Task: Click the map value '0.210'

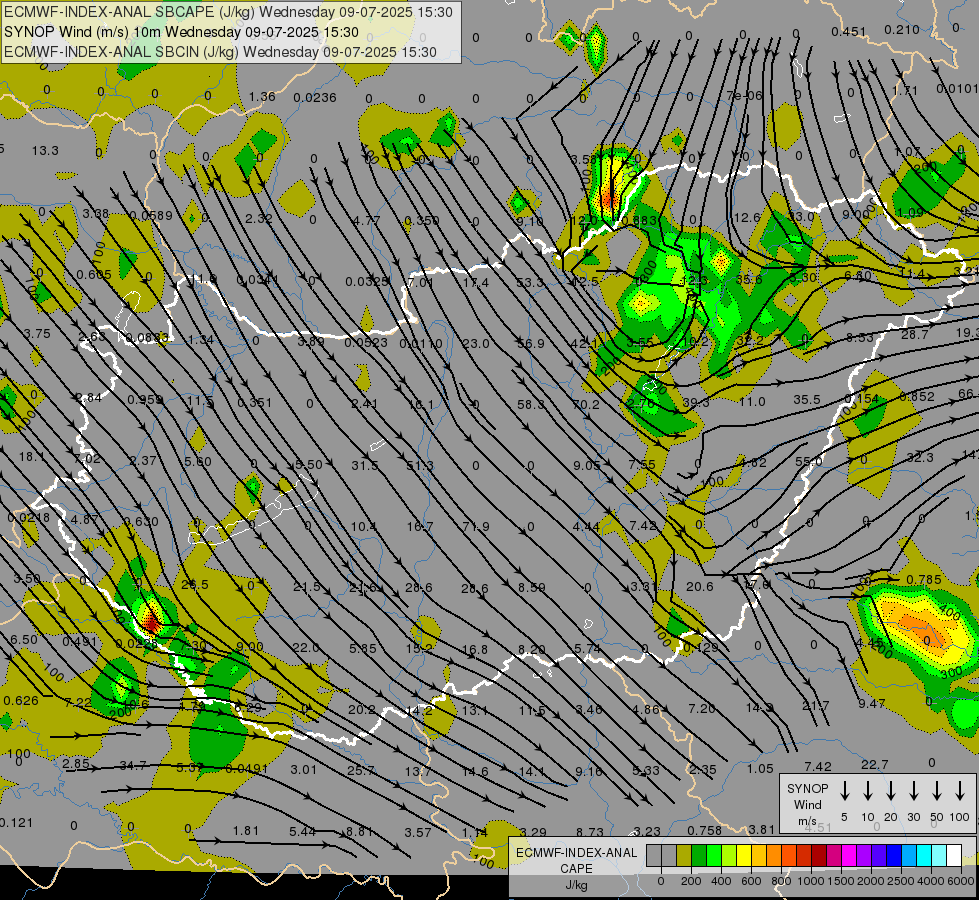Action: [x=902, y=29]
